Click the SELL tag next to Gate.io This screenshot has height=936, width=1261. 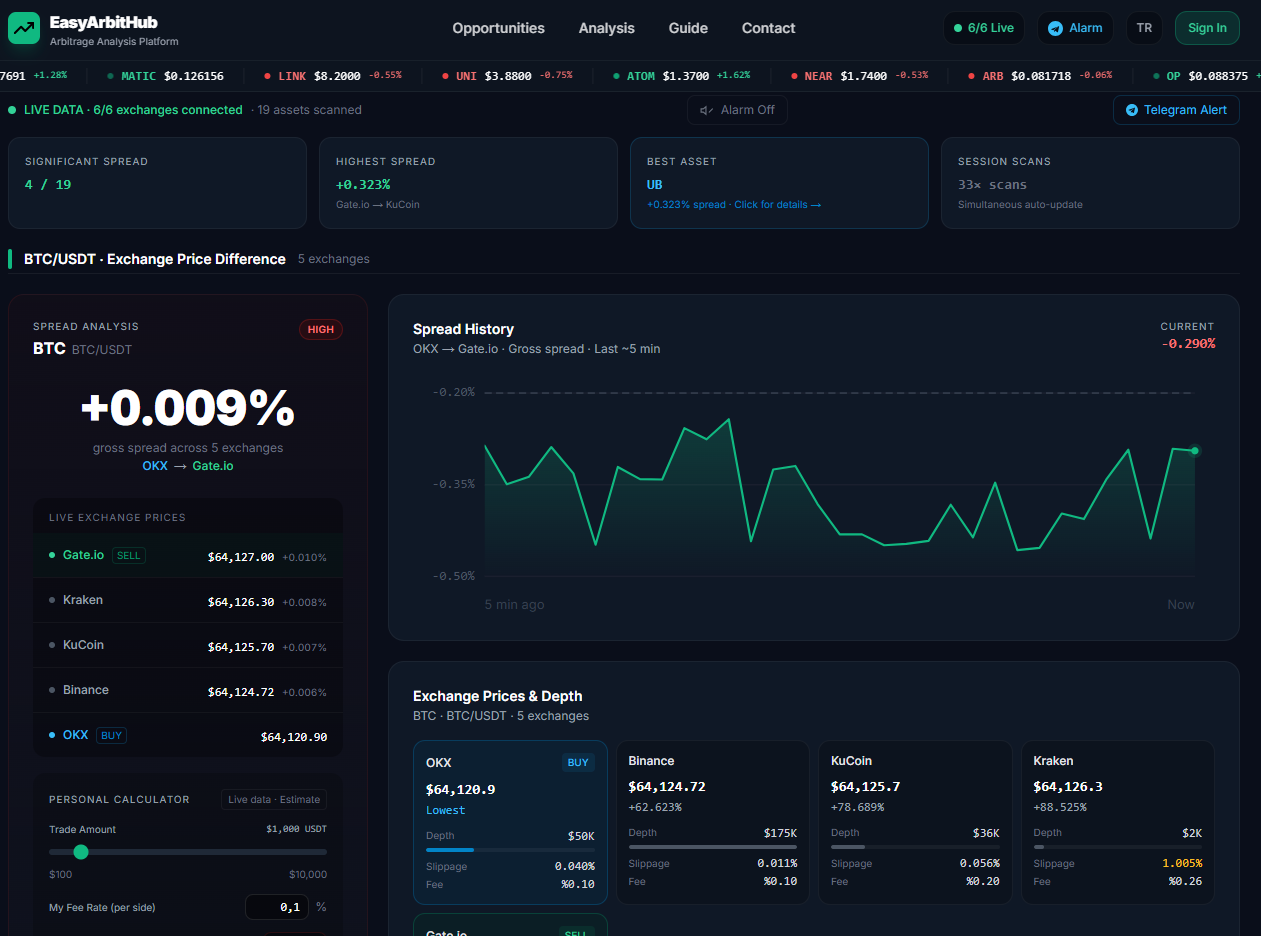pos(128,555)
